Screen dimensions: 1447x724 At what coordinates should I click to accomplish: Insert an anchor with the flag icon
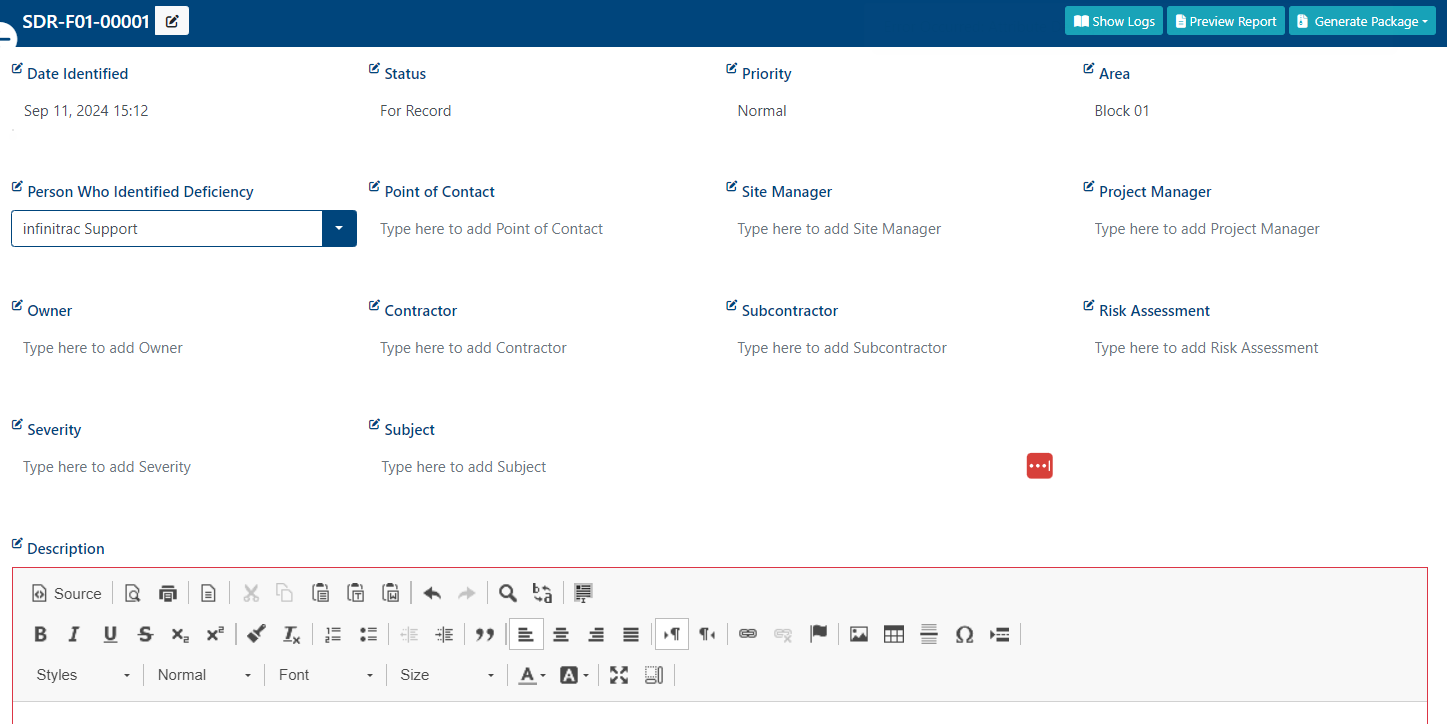tap(818, 634)
